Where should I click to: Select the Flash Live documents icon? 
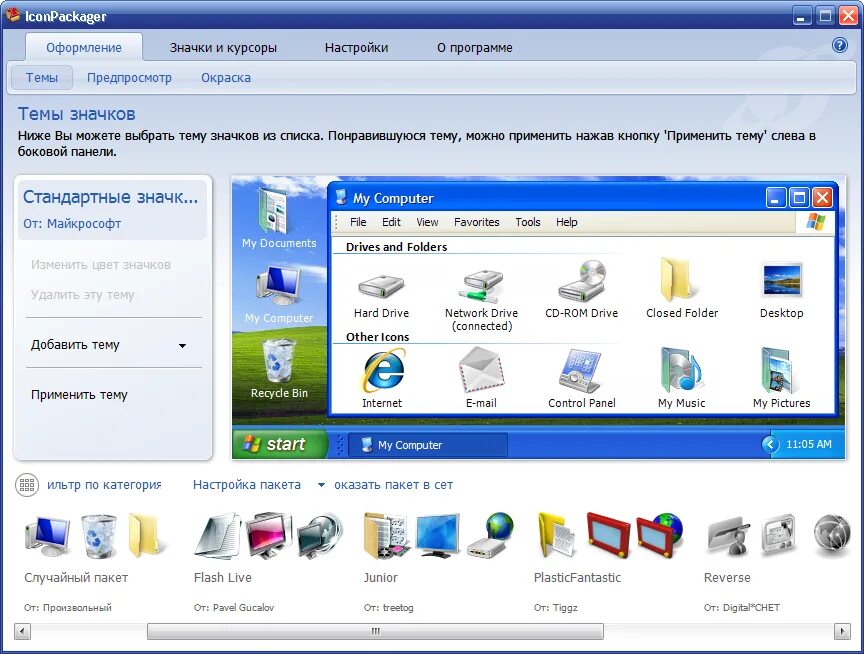click(217, 536)
